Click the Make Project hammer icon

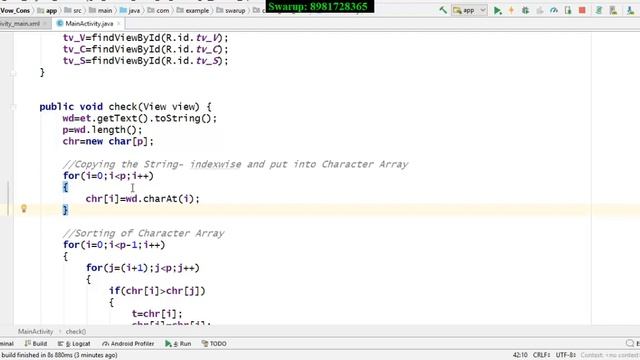point(443,10)
